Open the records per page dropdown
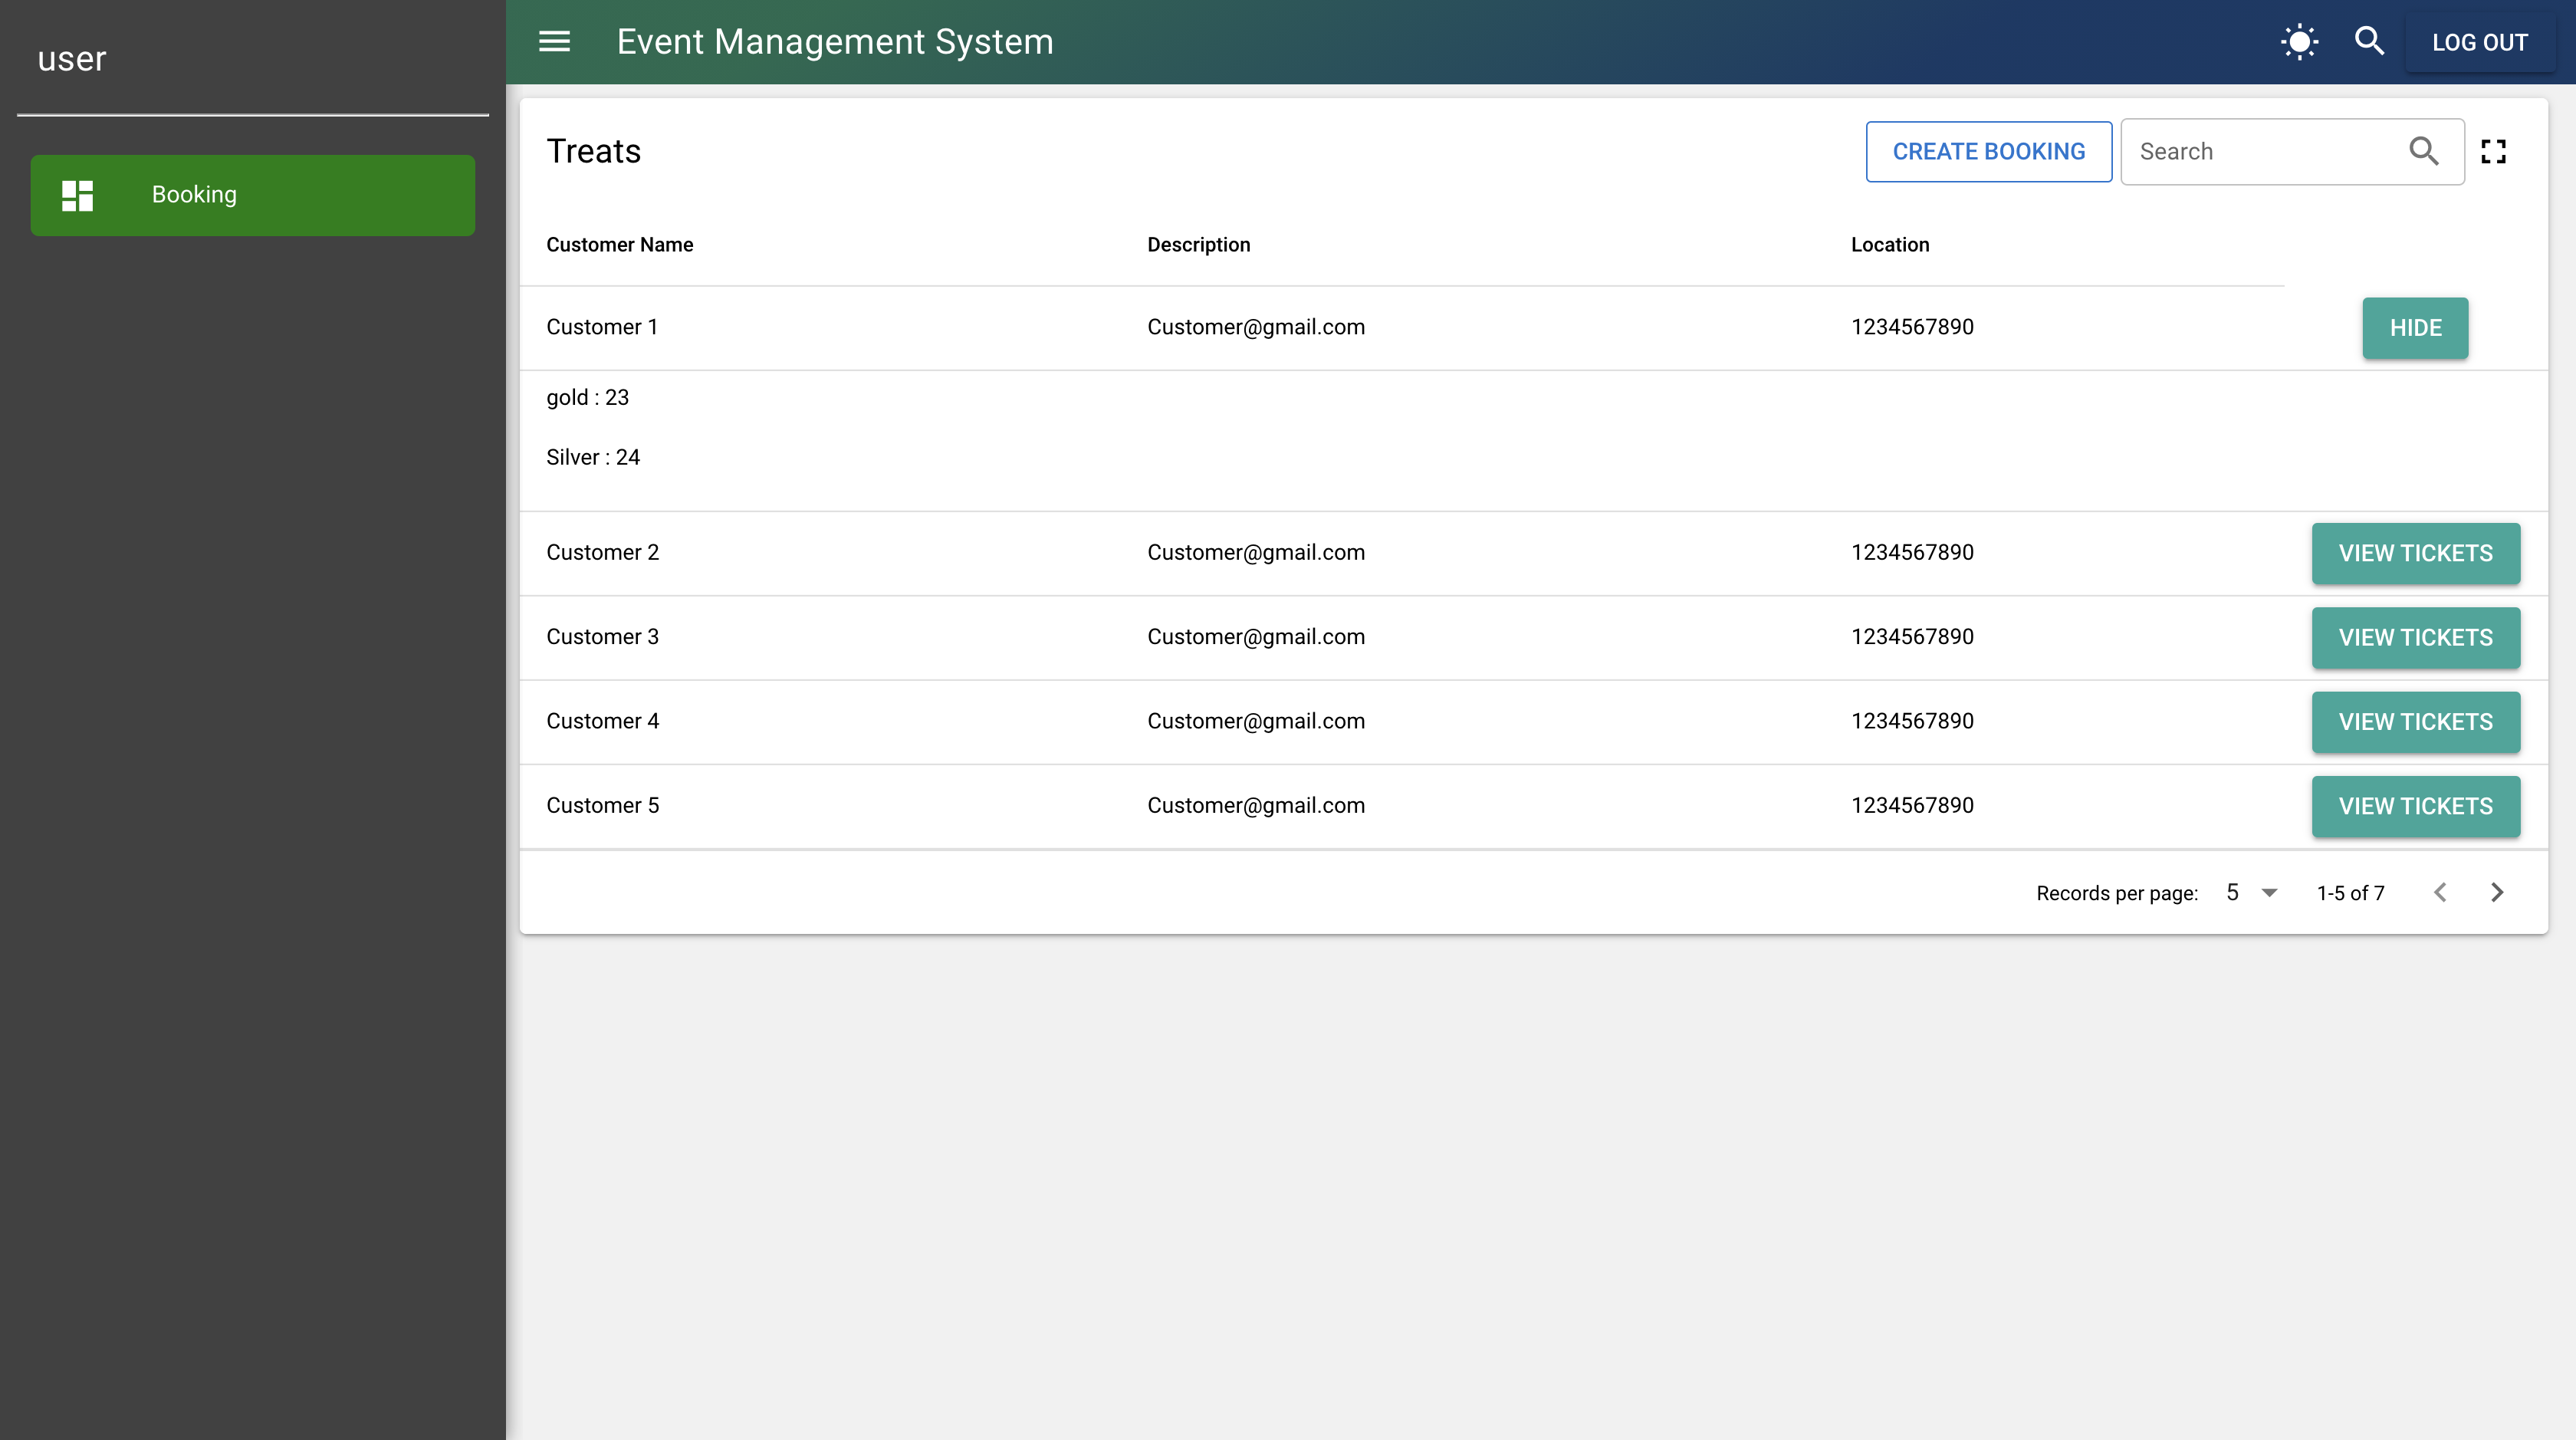Viewport: 2576px width, 1440px height. tap(2252, 892)
